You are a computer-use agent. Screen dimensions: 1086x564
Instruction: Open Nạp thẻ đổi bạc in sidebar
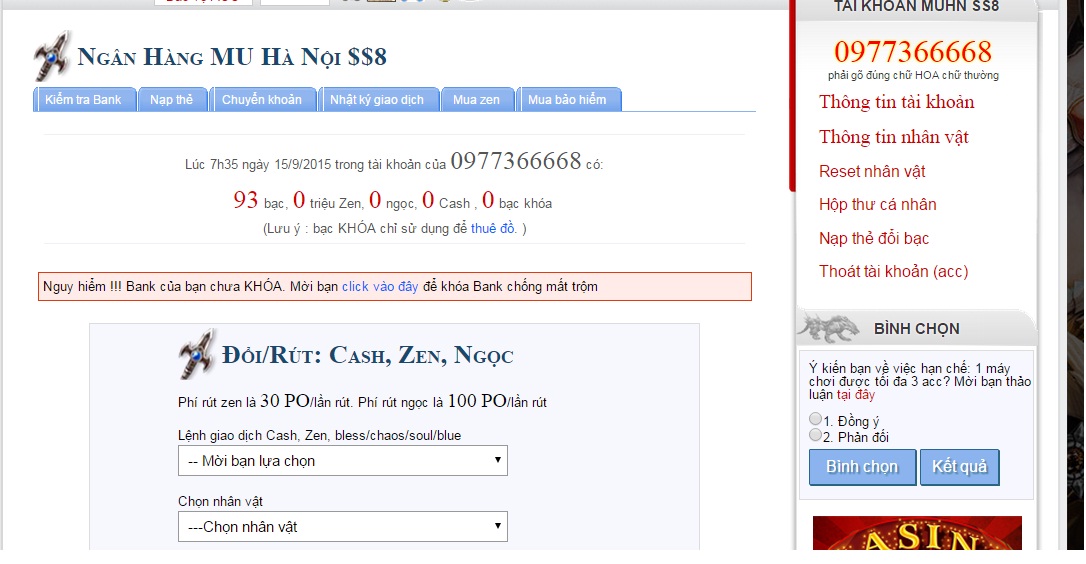click(874, 238)
